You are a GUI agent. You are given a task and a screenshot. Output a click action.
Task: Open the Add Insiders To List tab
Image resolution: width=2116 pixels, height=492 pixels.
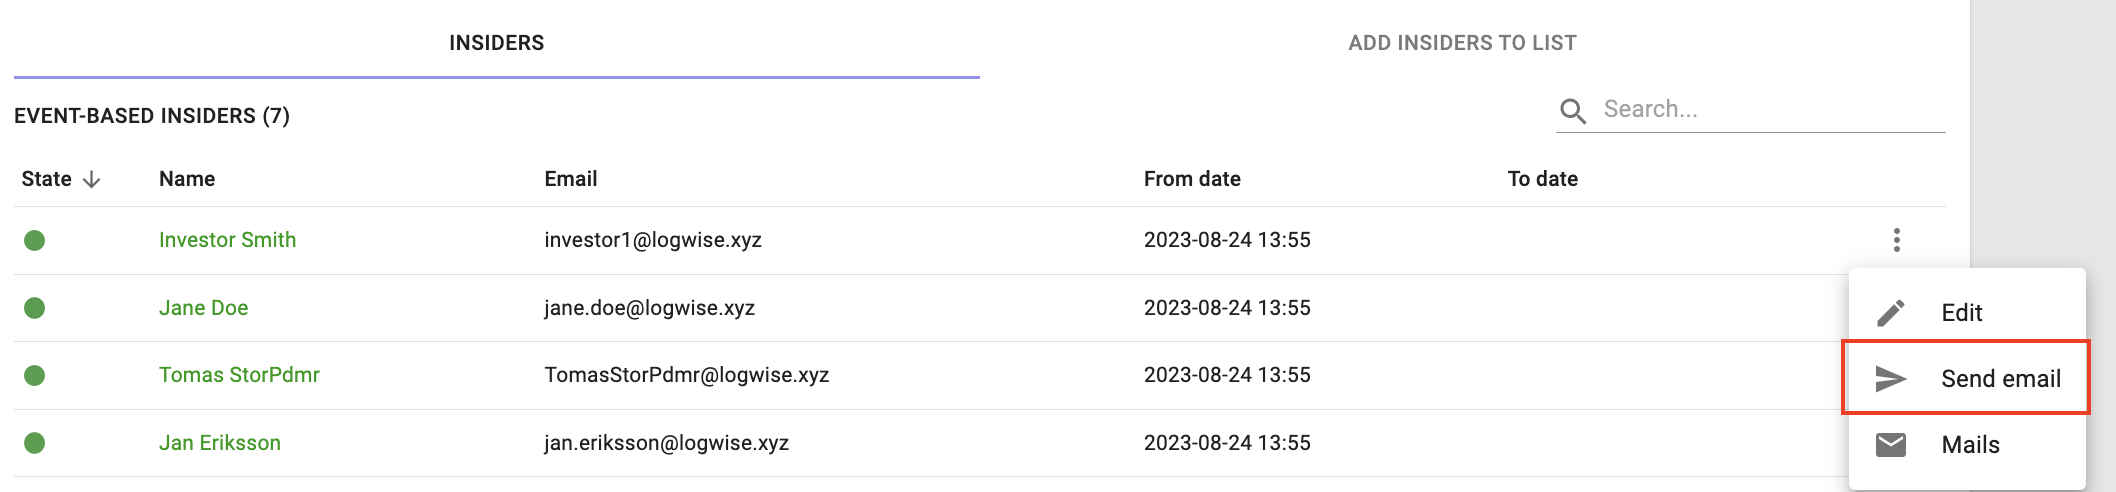[1462, 43]
